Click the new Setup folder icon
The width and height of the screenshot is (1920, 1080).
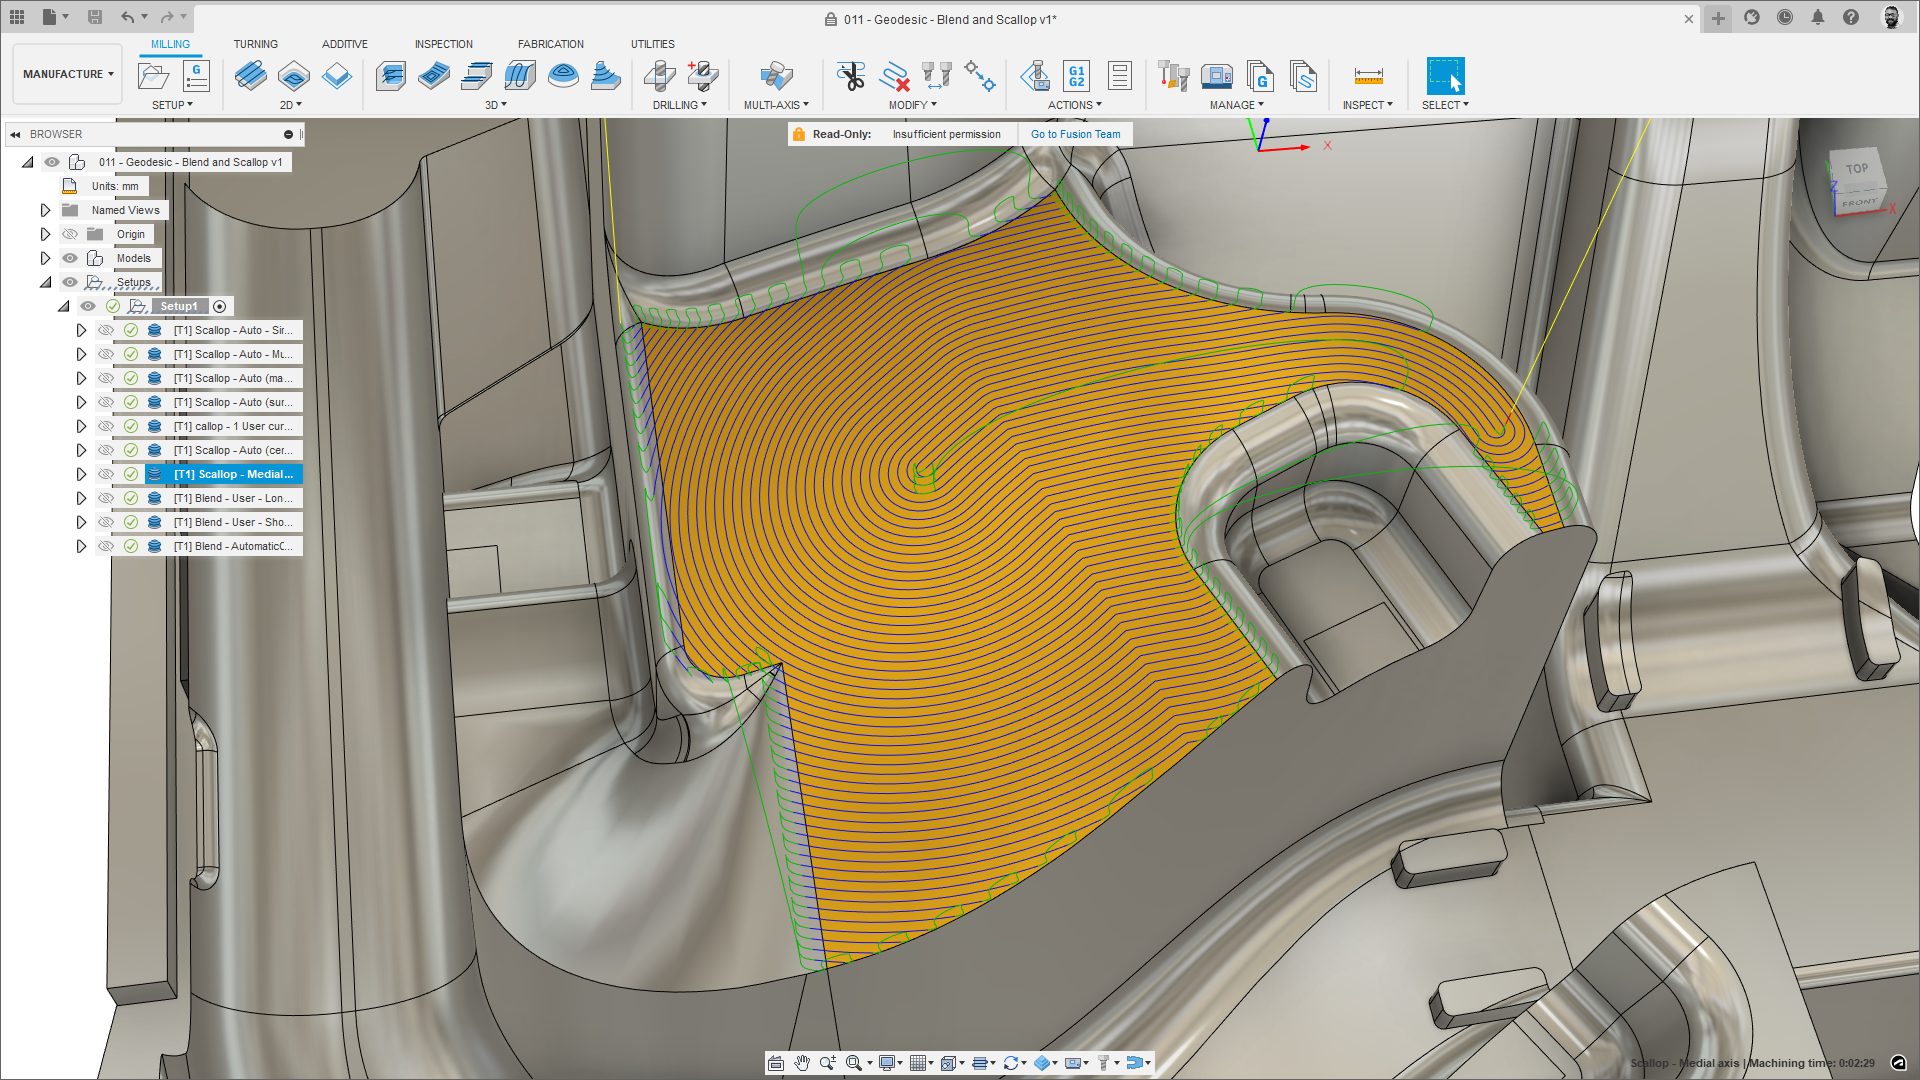point(153,76)
